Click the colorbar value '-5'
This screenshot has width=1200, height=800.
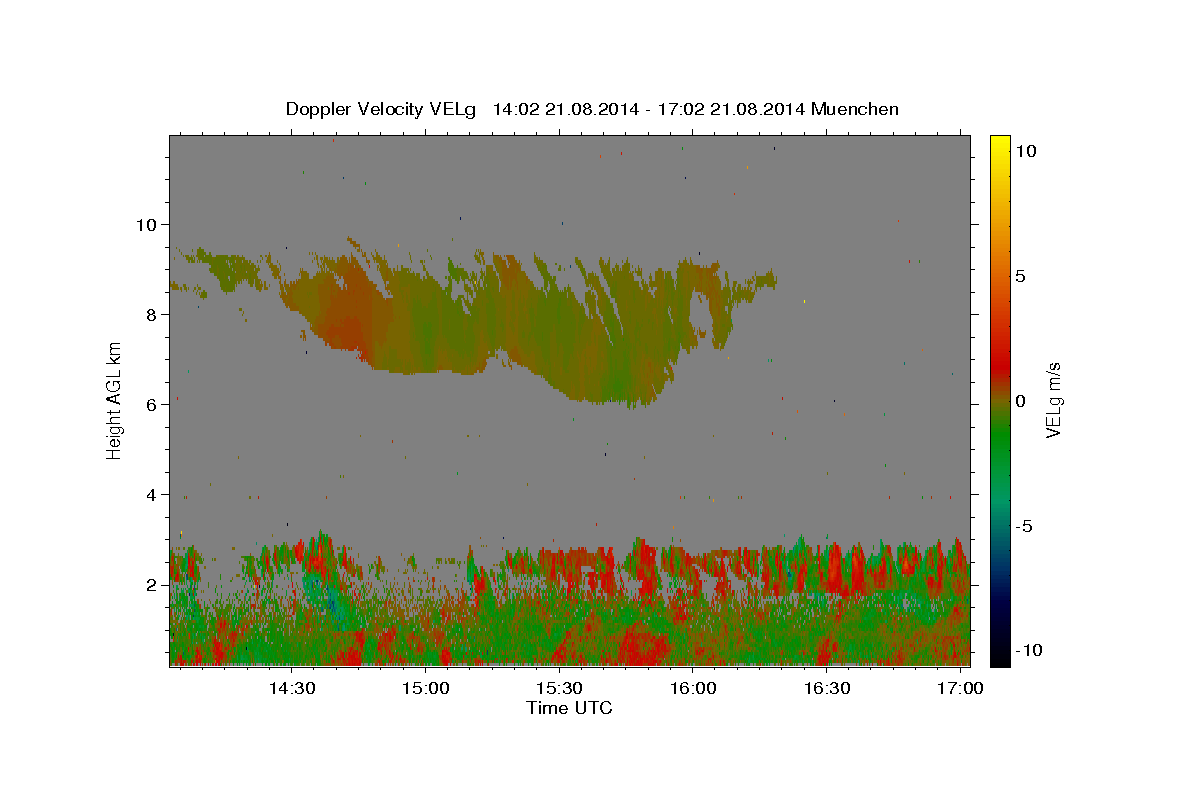coord(1024,526)
